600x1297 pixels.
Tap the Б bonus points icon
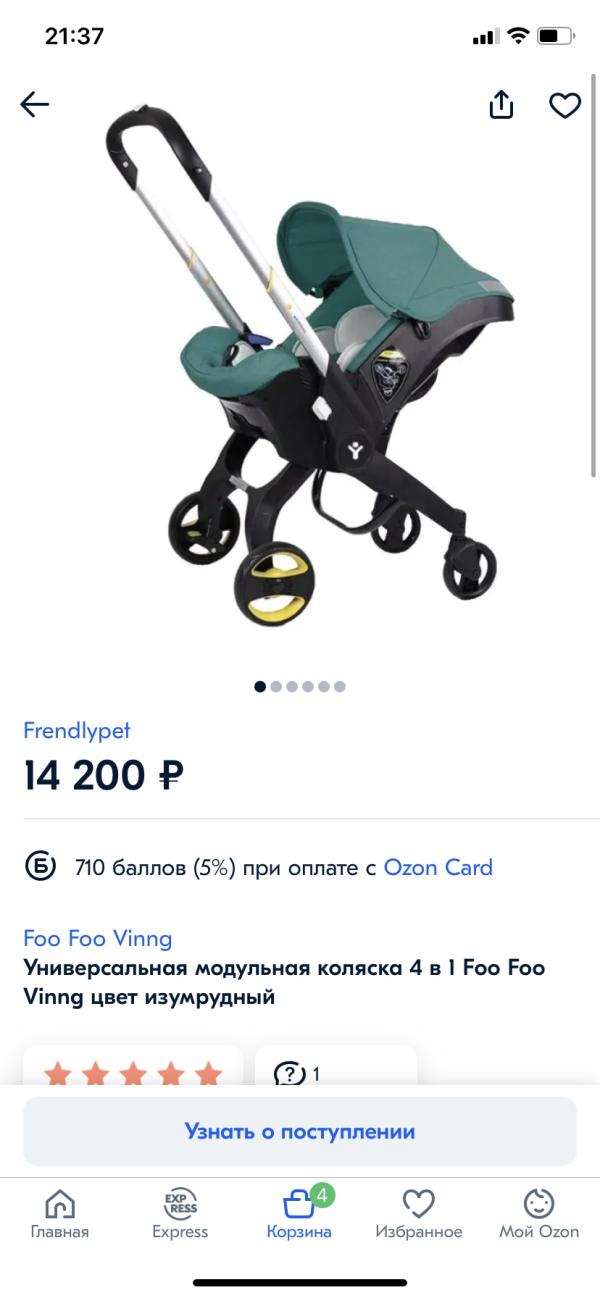coord(40,867)
